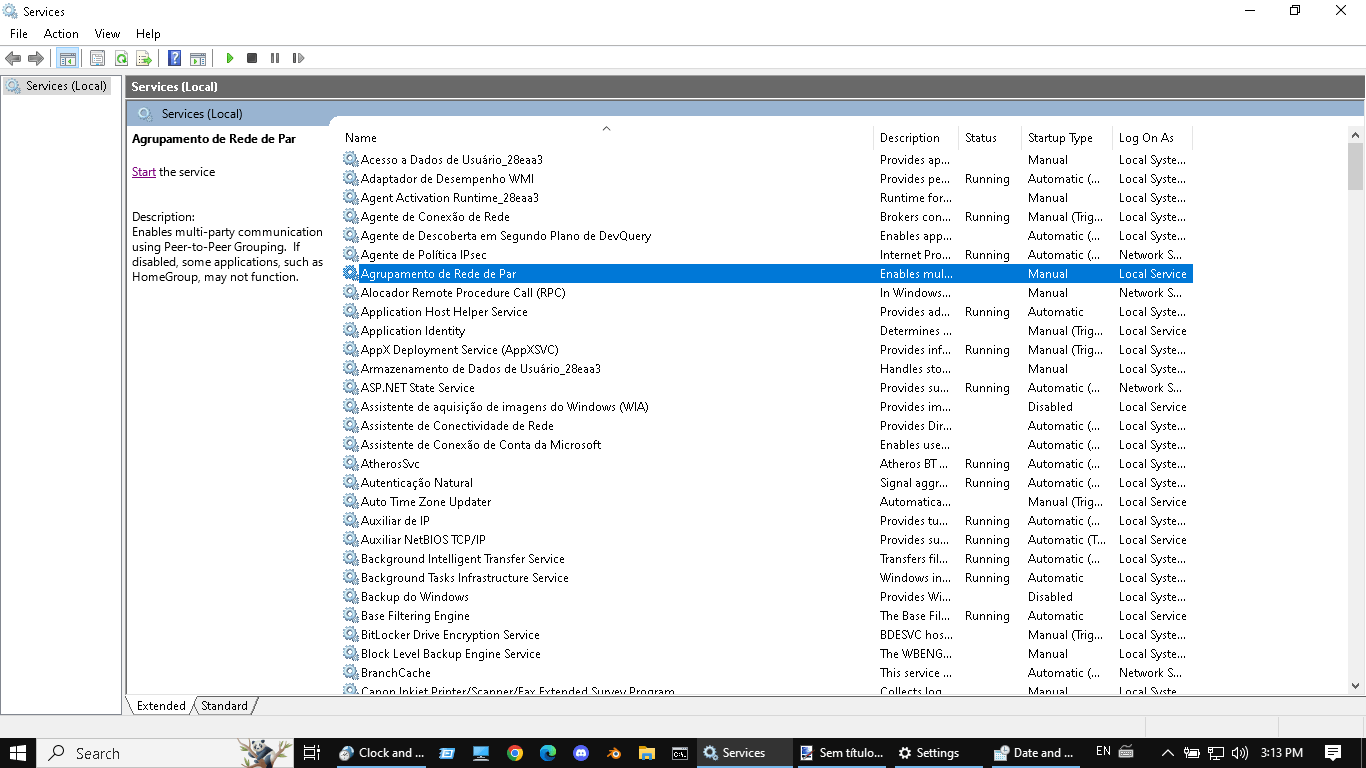Open Discord from taskbar
The width and height of the screenshot is (1366, 768).
pos(581,753)
